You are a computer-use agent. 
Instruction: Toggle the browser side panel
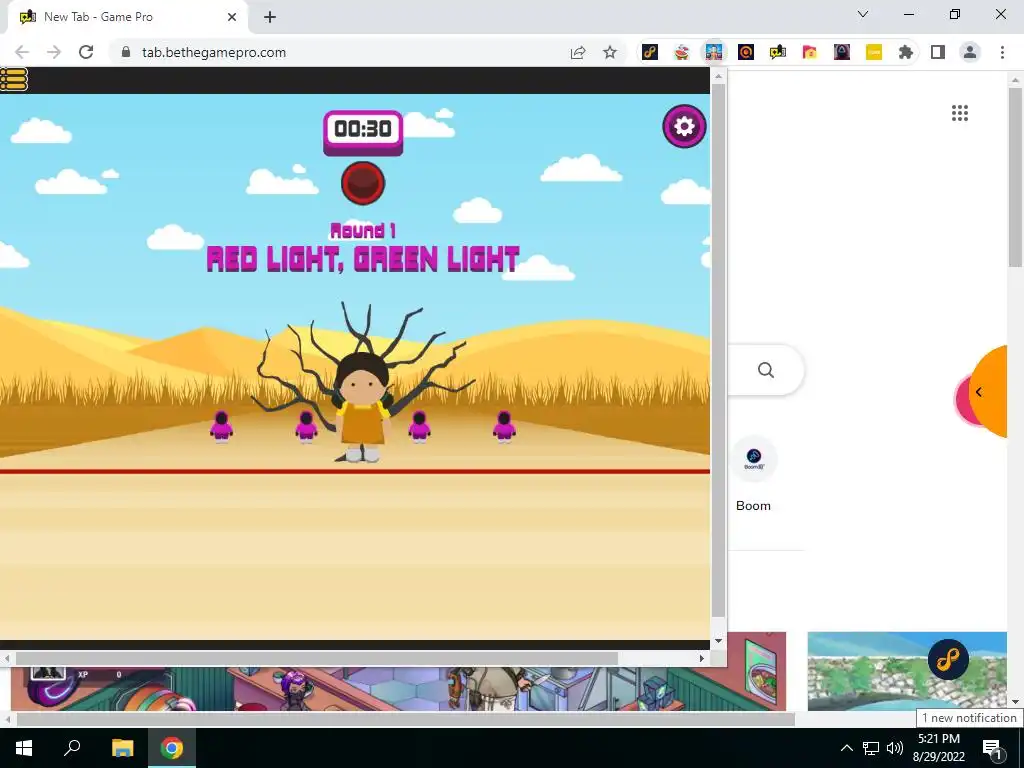pos(938,52)
